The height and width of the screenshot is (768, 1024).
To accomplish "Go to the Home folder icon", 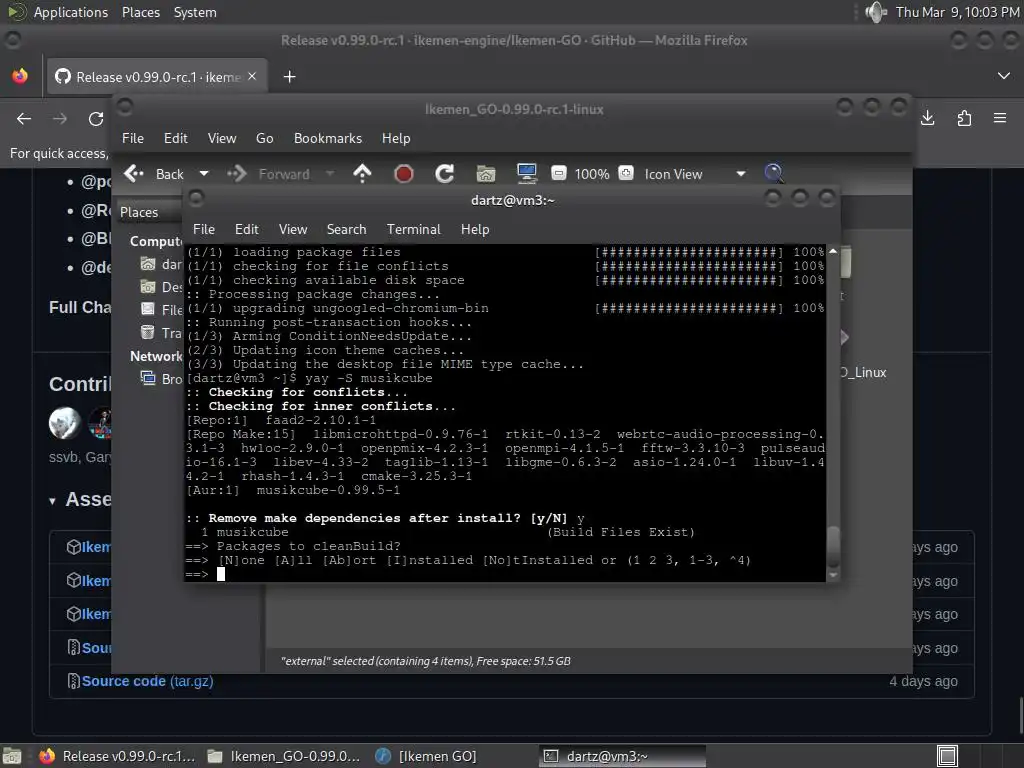I will tap(486, 174).
